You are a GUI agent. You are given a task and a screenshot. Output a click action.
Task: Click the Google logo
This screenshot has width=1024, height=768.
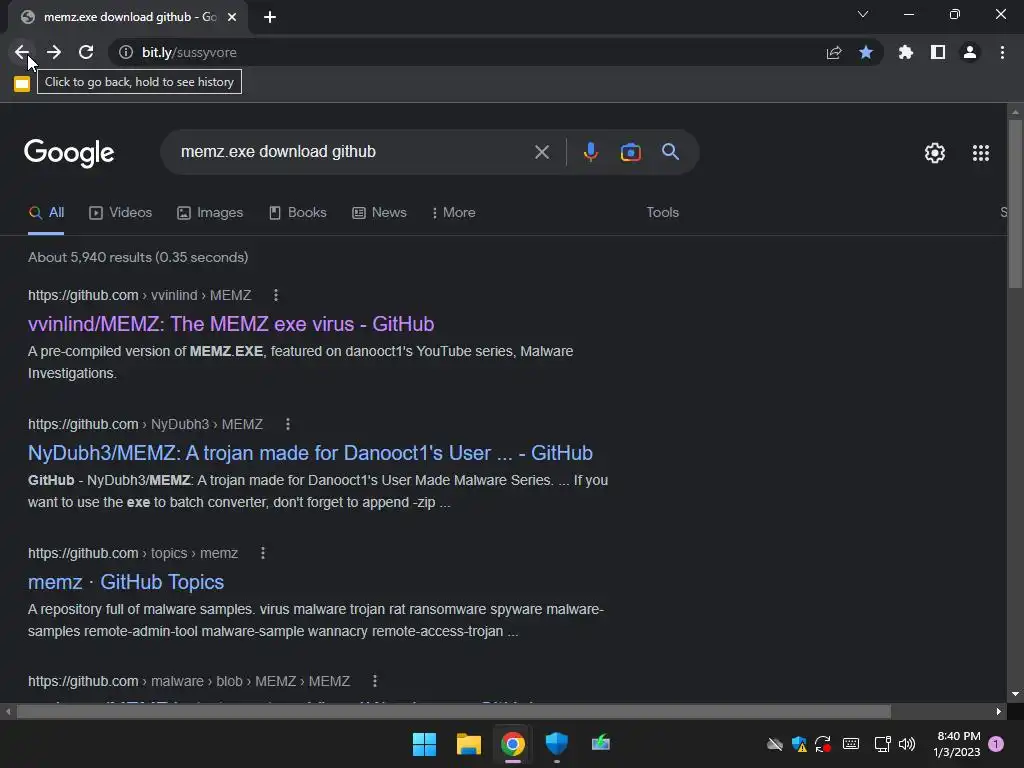[x=69, y=153]
